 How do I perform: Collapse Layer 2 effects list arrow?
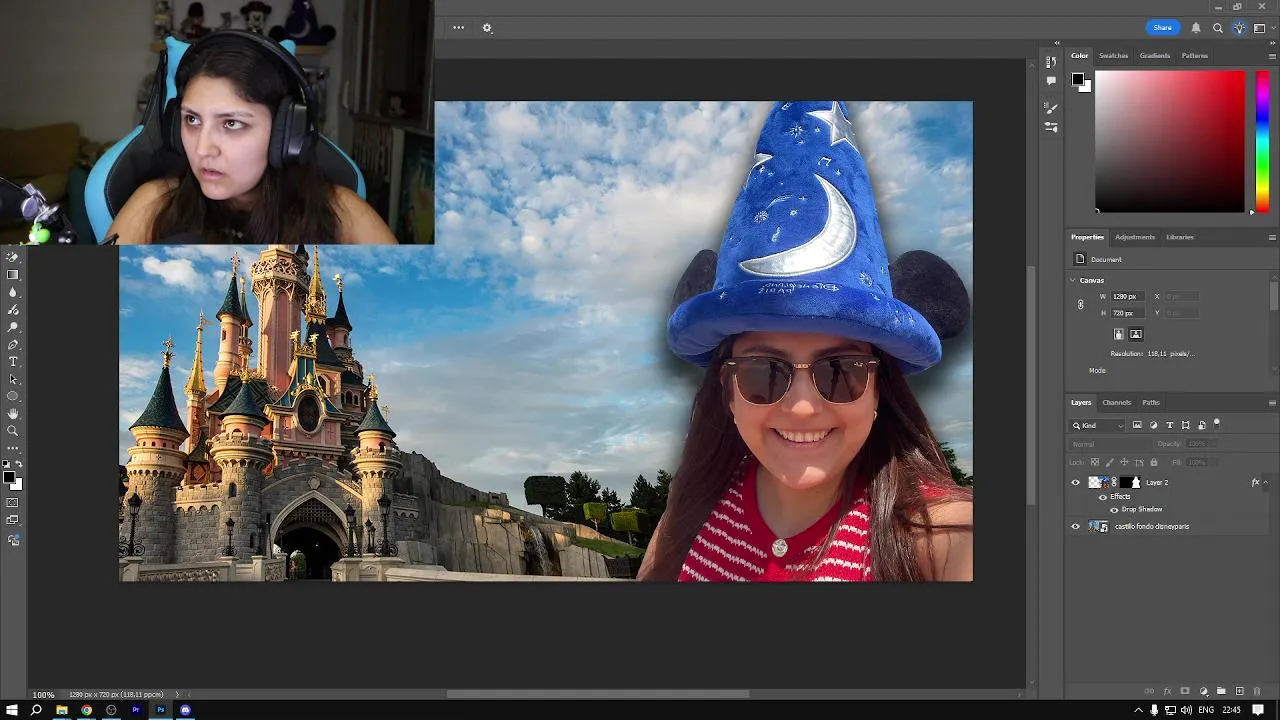pos(1268,482)
